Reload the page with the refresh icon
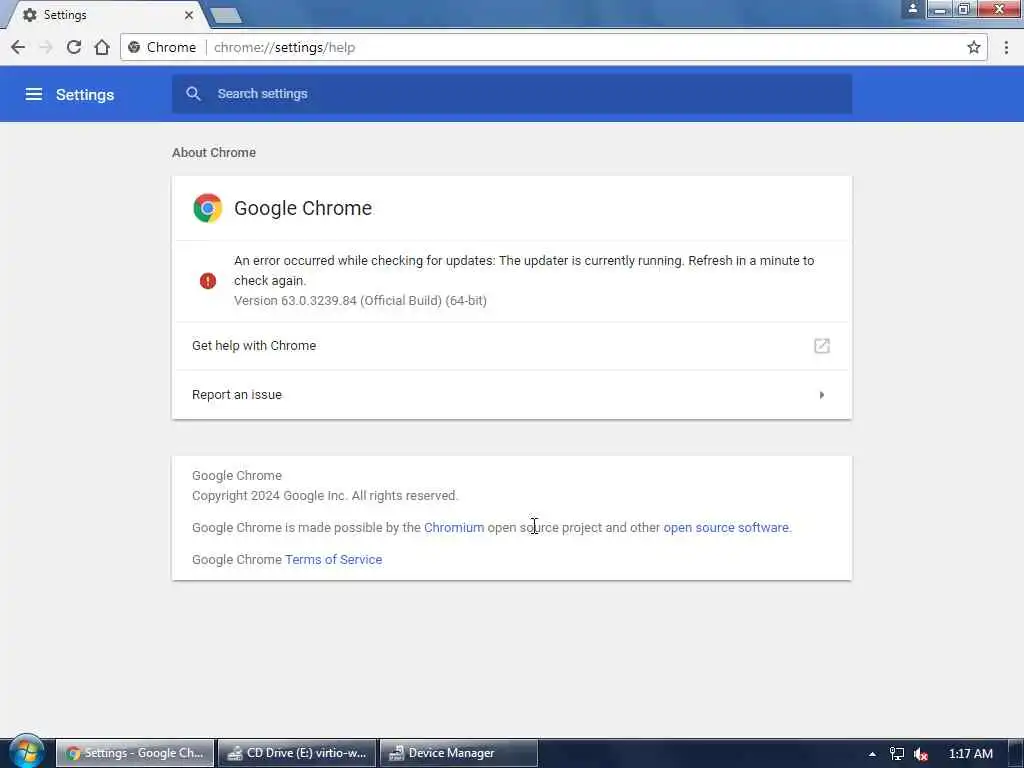 click(x=74, y=47)
